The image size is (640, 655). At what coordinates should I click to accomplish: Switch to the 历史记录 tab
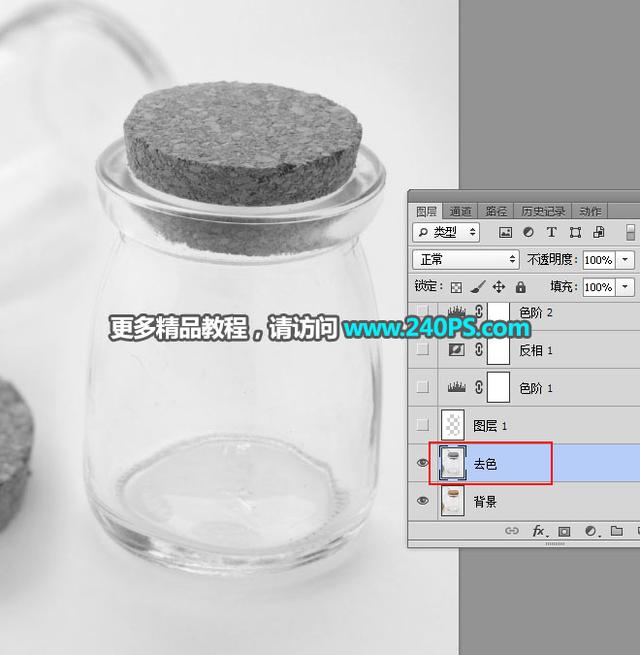(543, 211)
